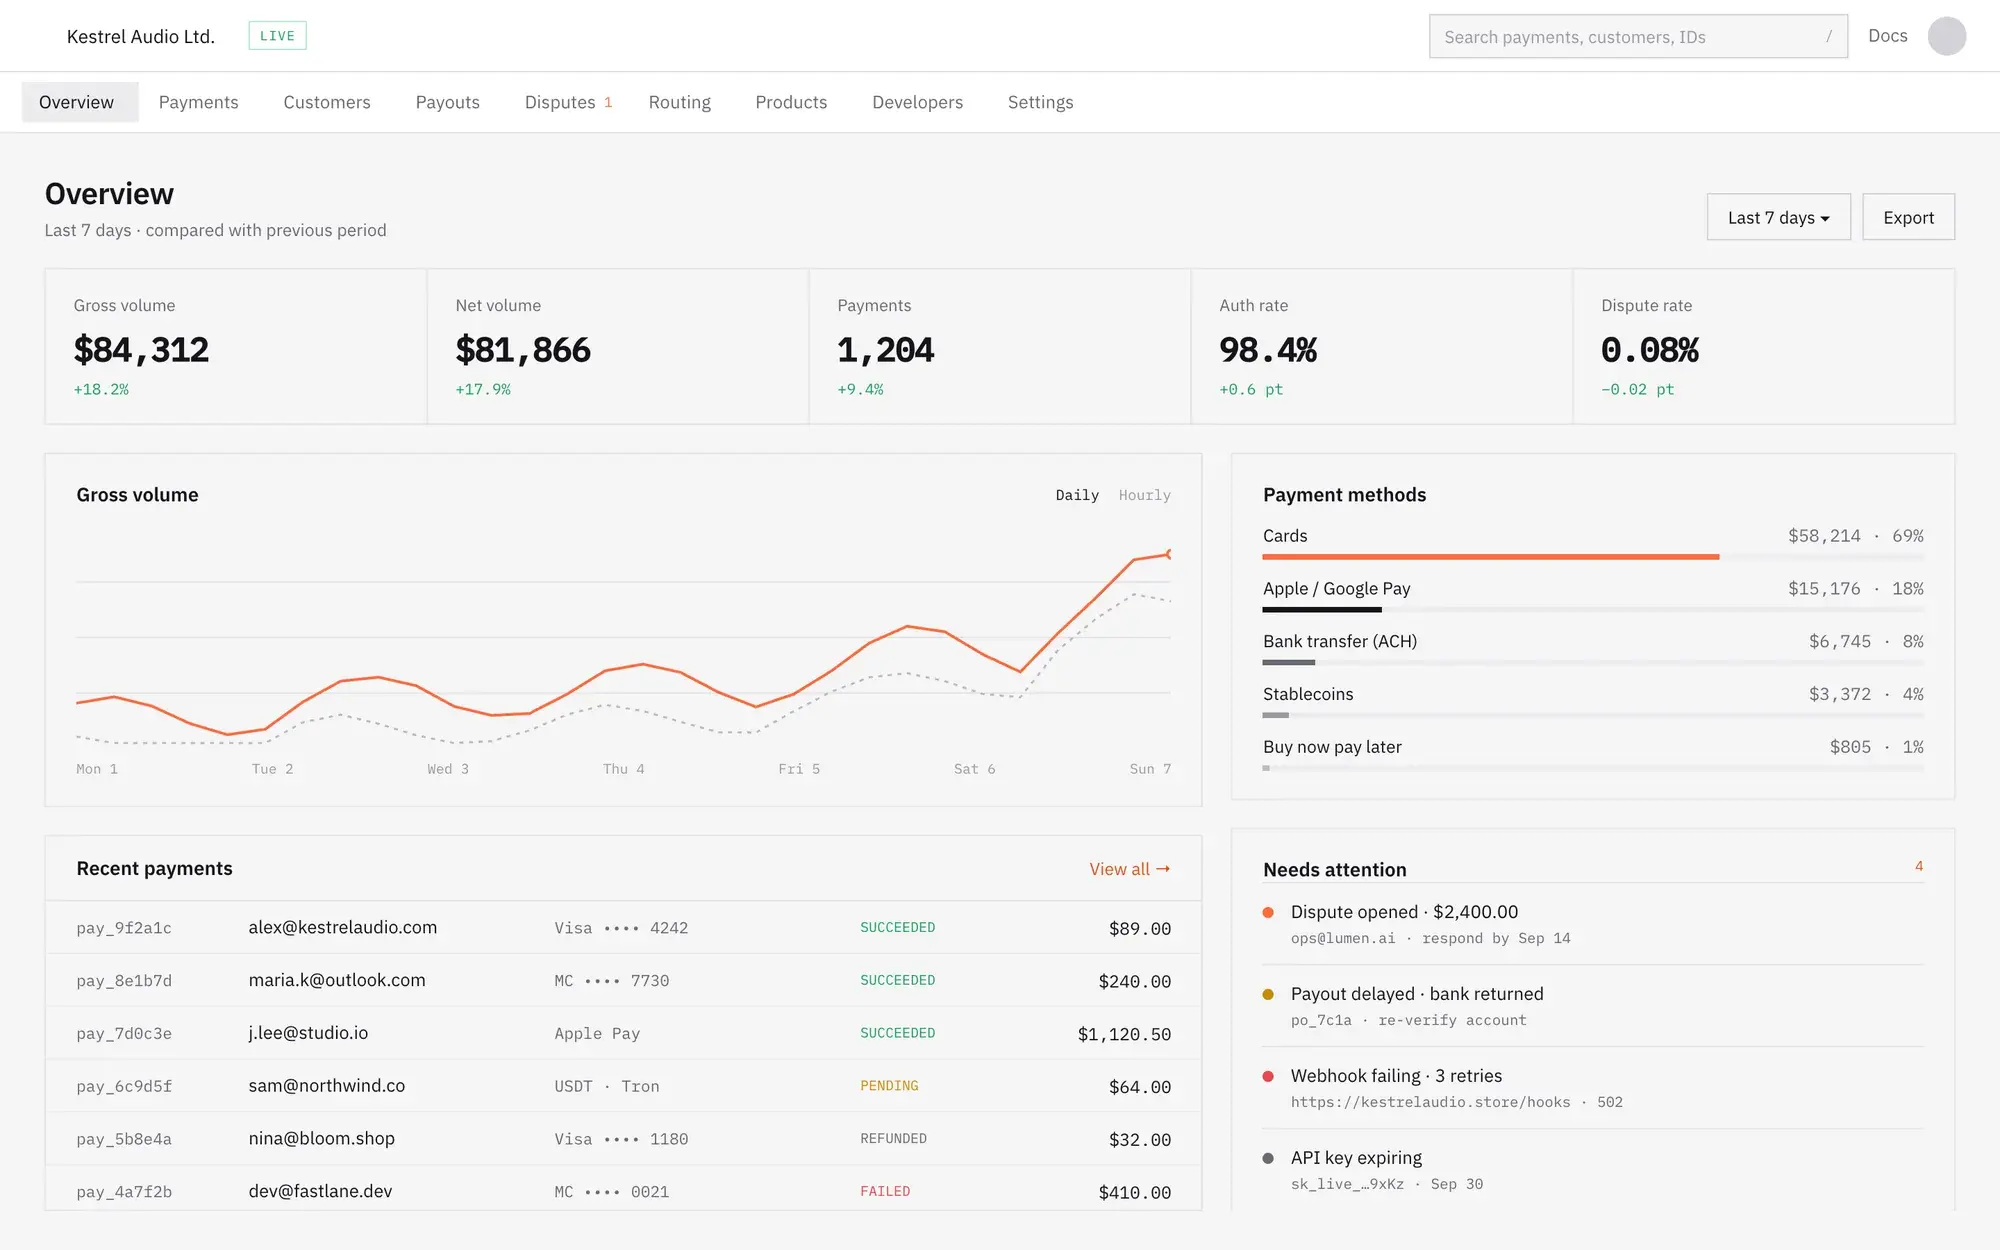Click REFUNDED status on nina@bloom.shop
This screenshot has width=2000, height=1250.
893,1139
